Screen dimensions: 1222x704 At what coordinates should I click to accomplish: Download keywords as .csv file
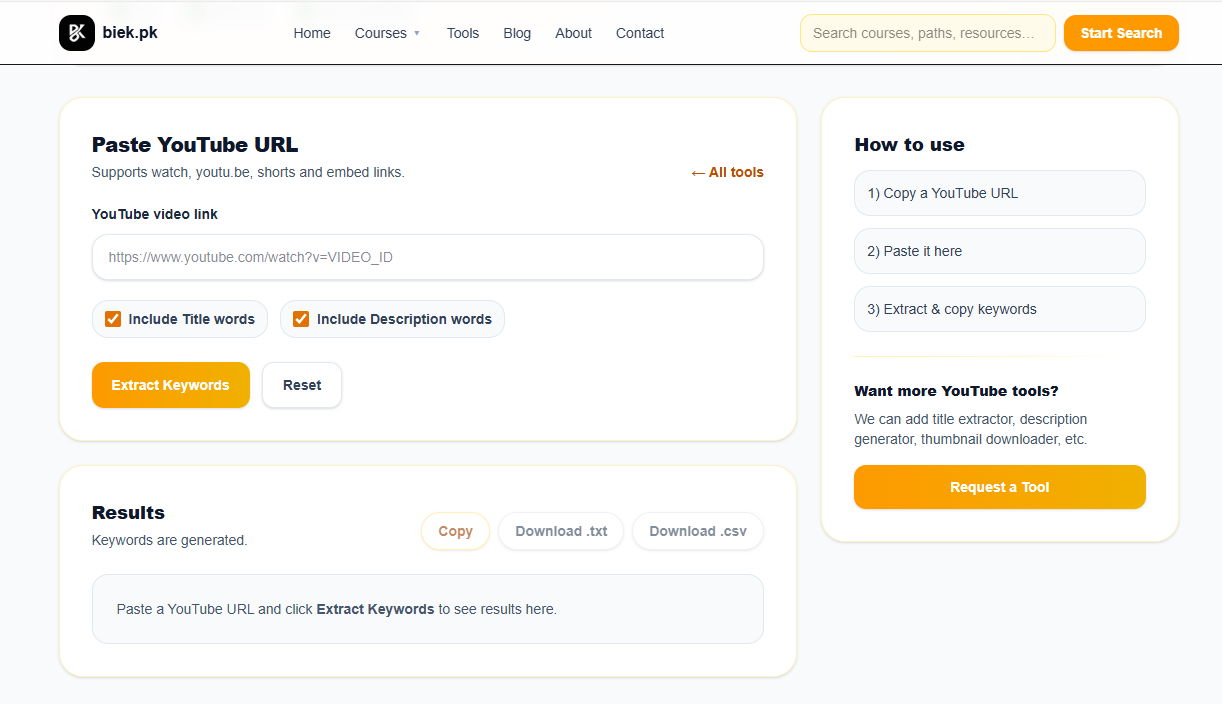click(697, 531)
